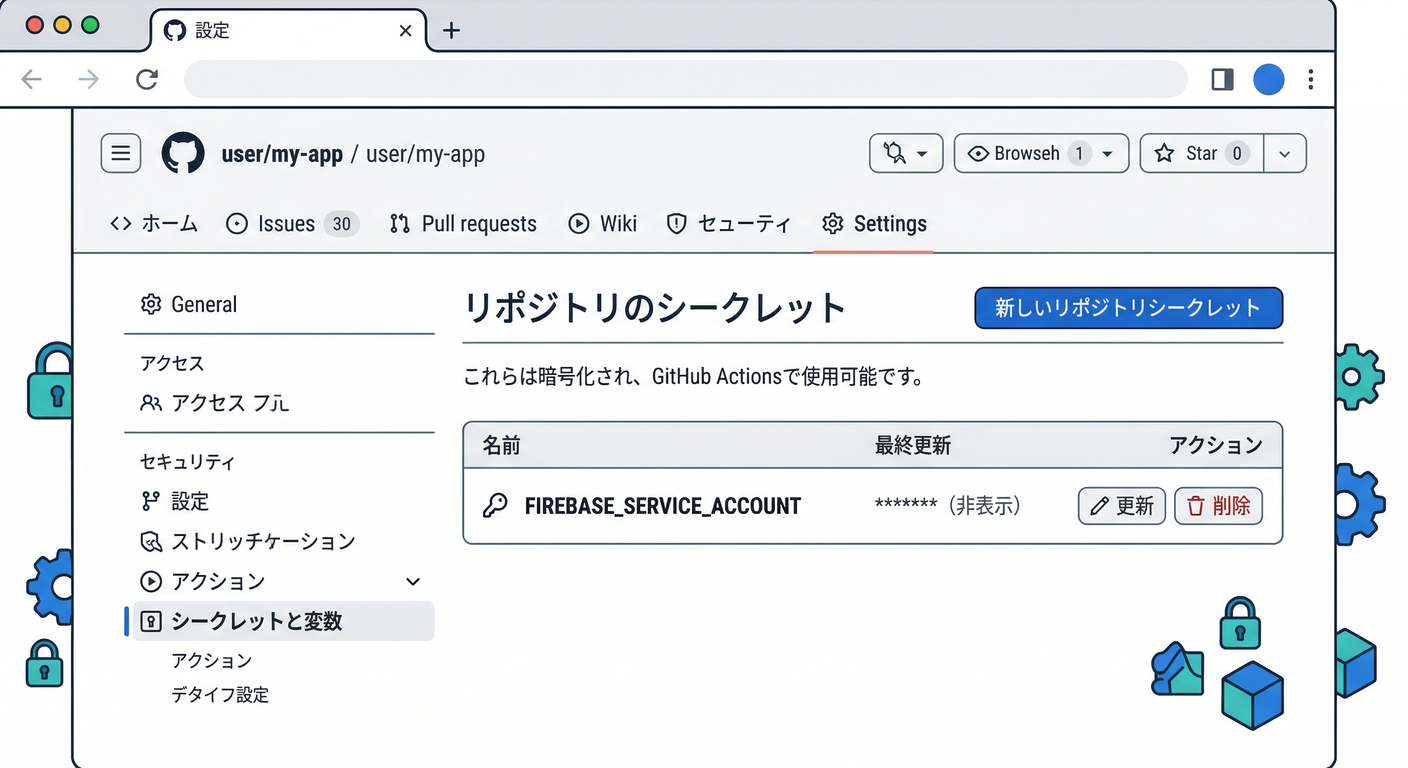Screen dimensions: 1408x768
Task: Click the browser address bar
Action: click(685, 79)
